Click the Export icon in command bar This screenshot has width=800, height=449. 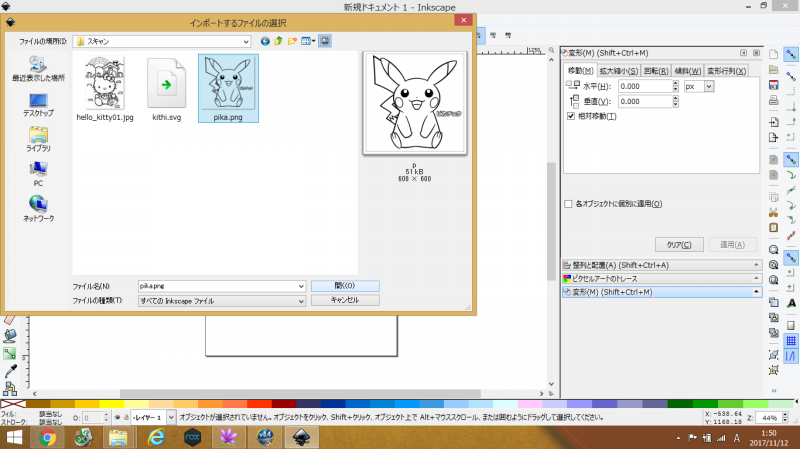coord(773,137)
